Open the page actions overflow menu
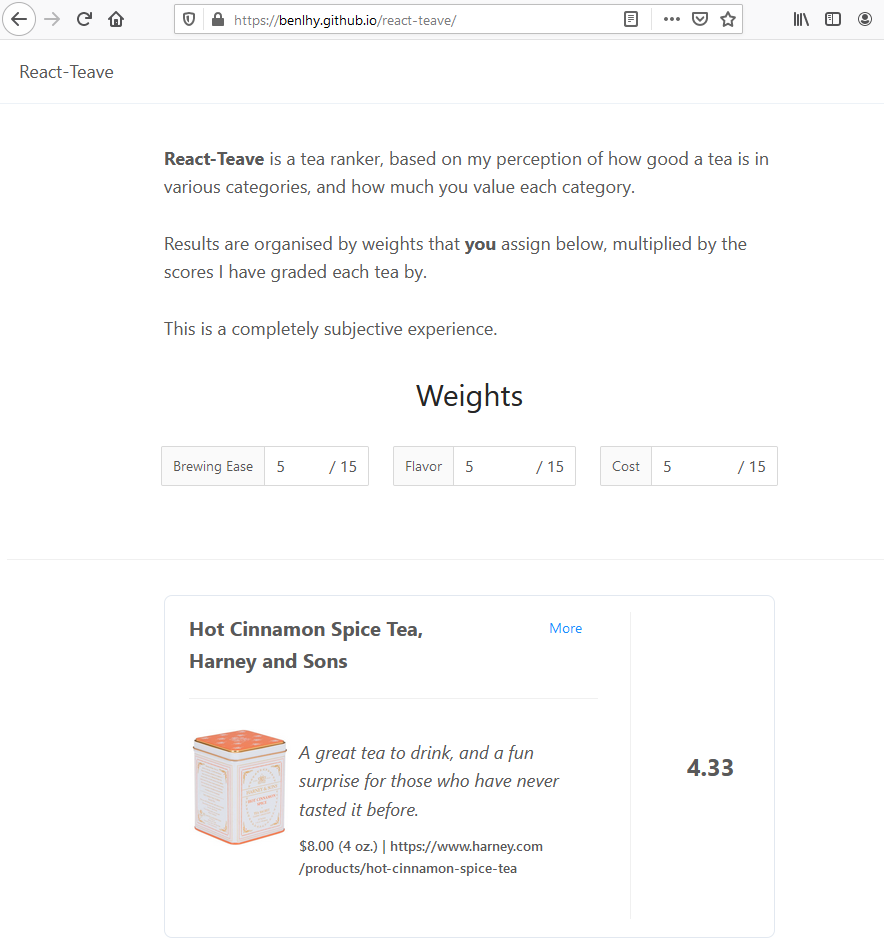Screen dimensions: 884x944 point(671,18)
